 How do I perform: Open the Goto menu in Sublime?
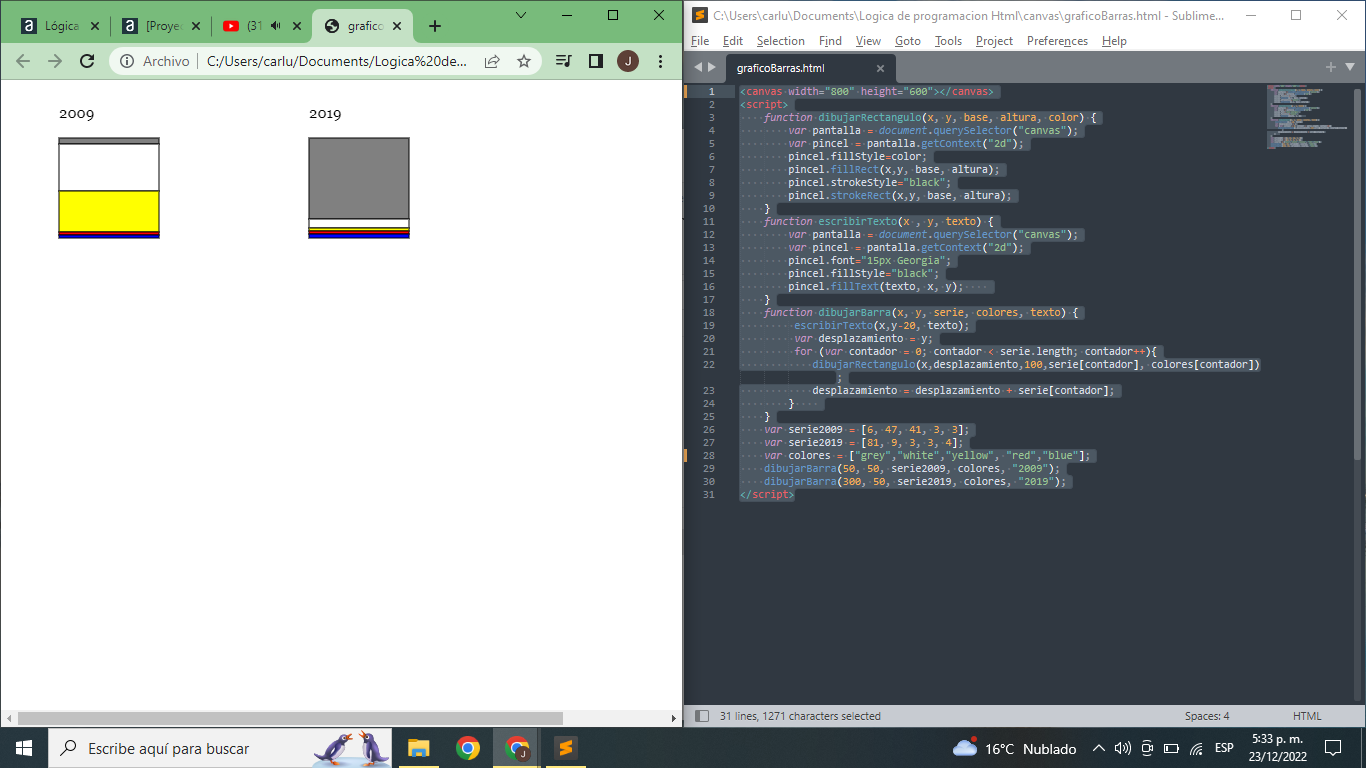pos(908,41)
